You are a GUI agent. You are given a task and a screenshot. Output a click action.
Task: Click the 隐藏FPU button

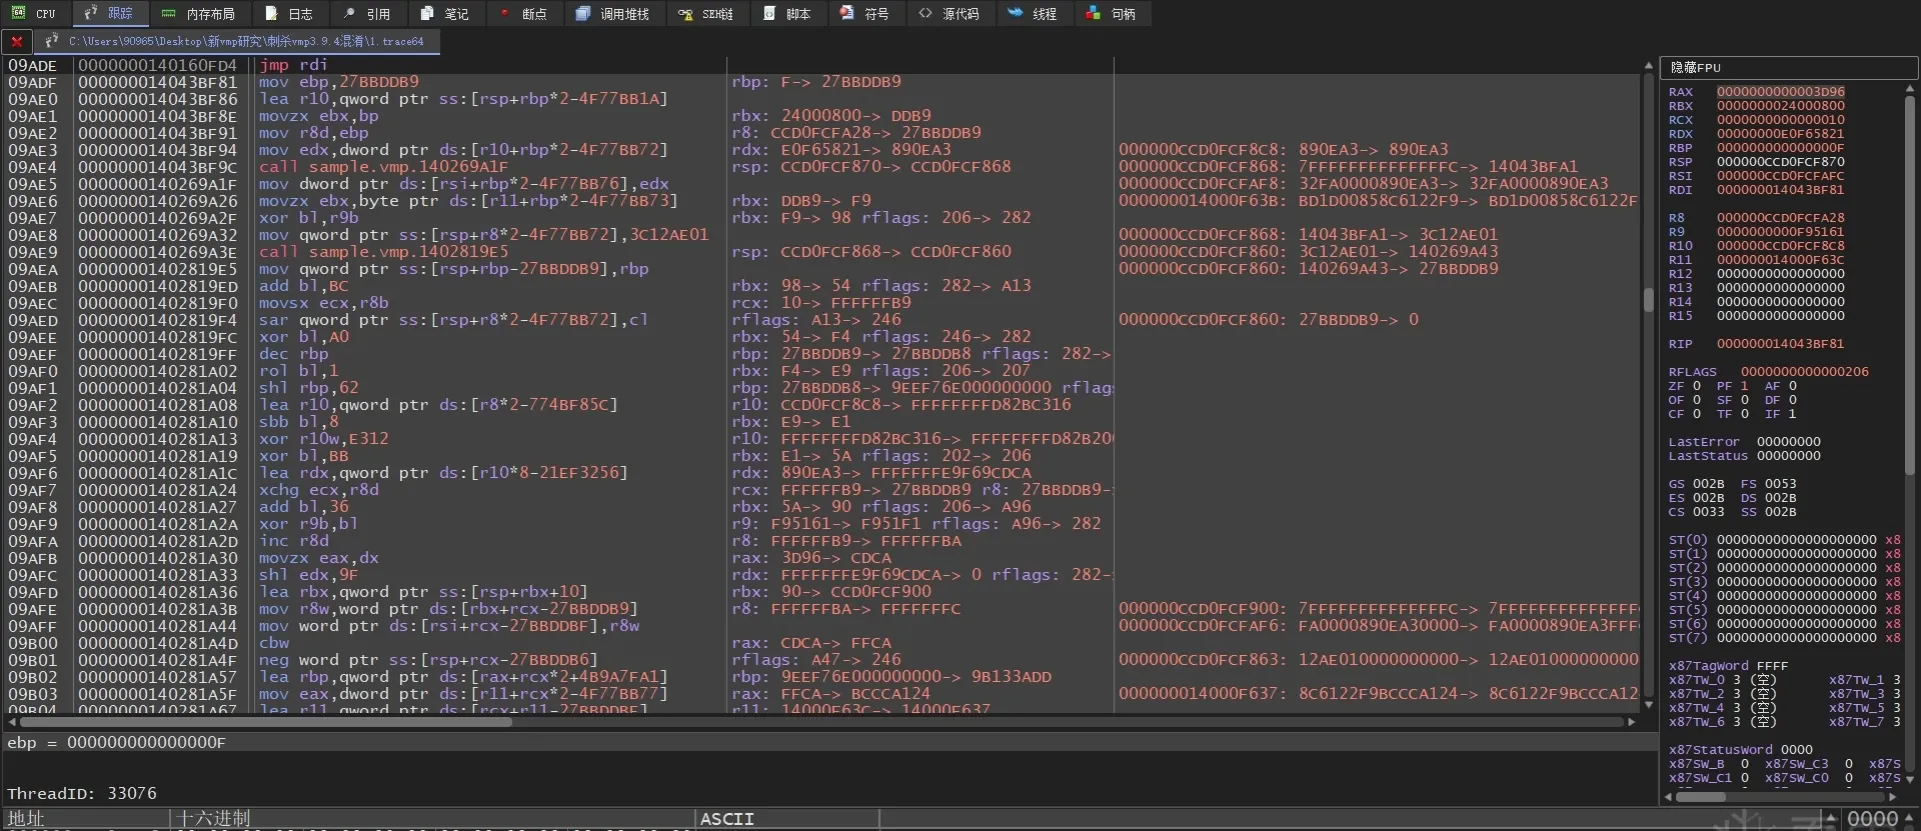click(x=1788, y=67)
